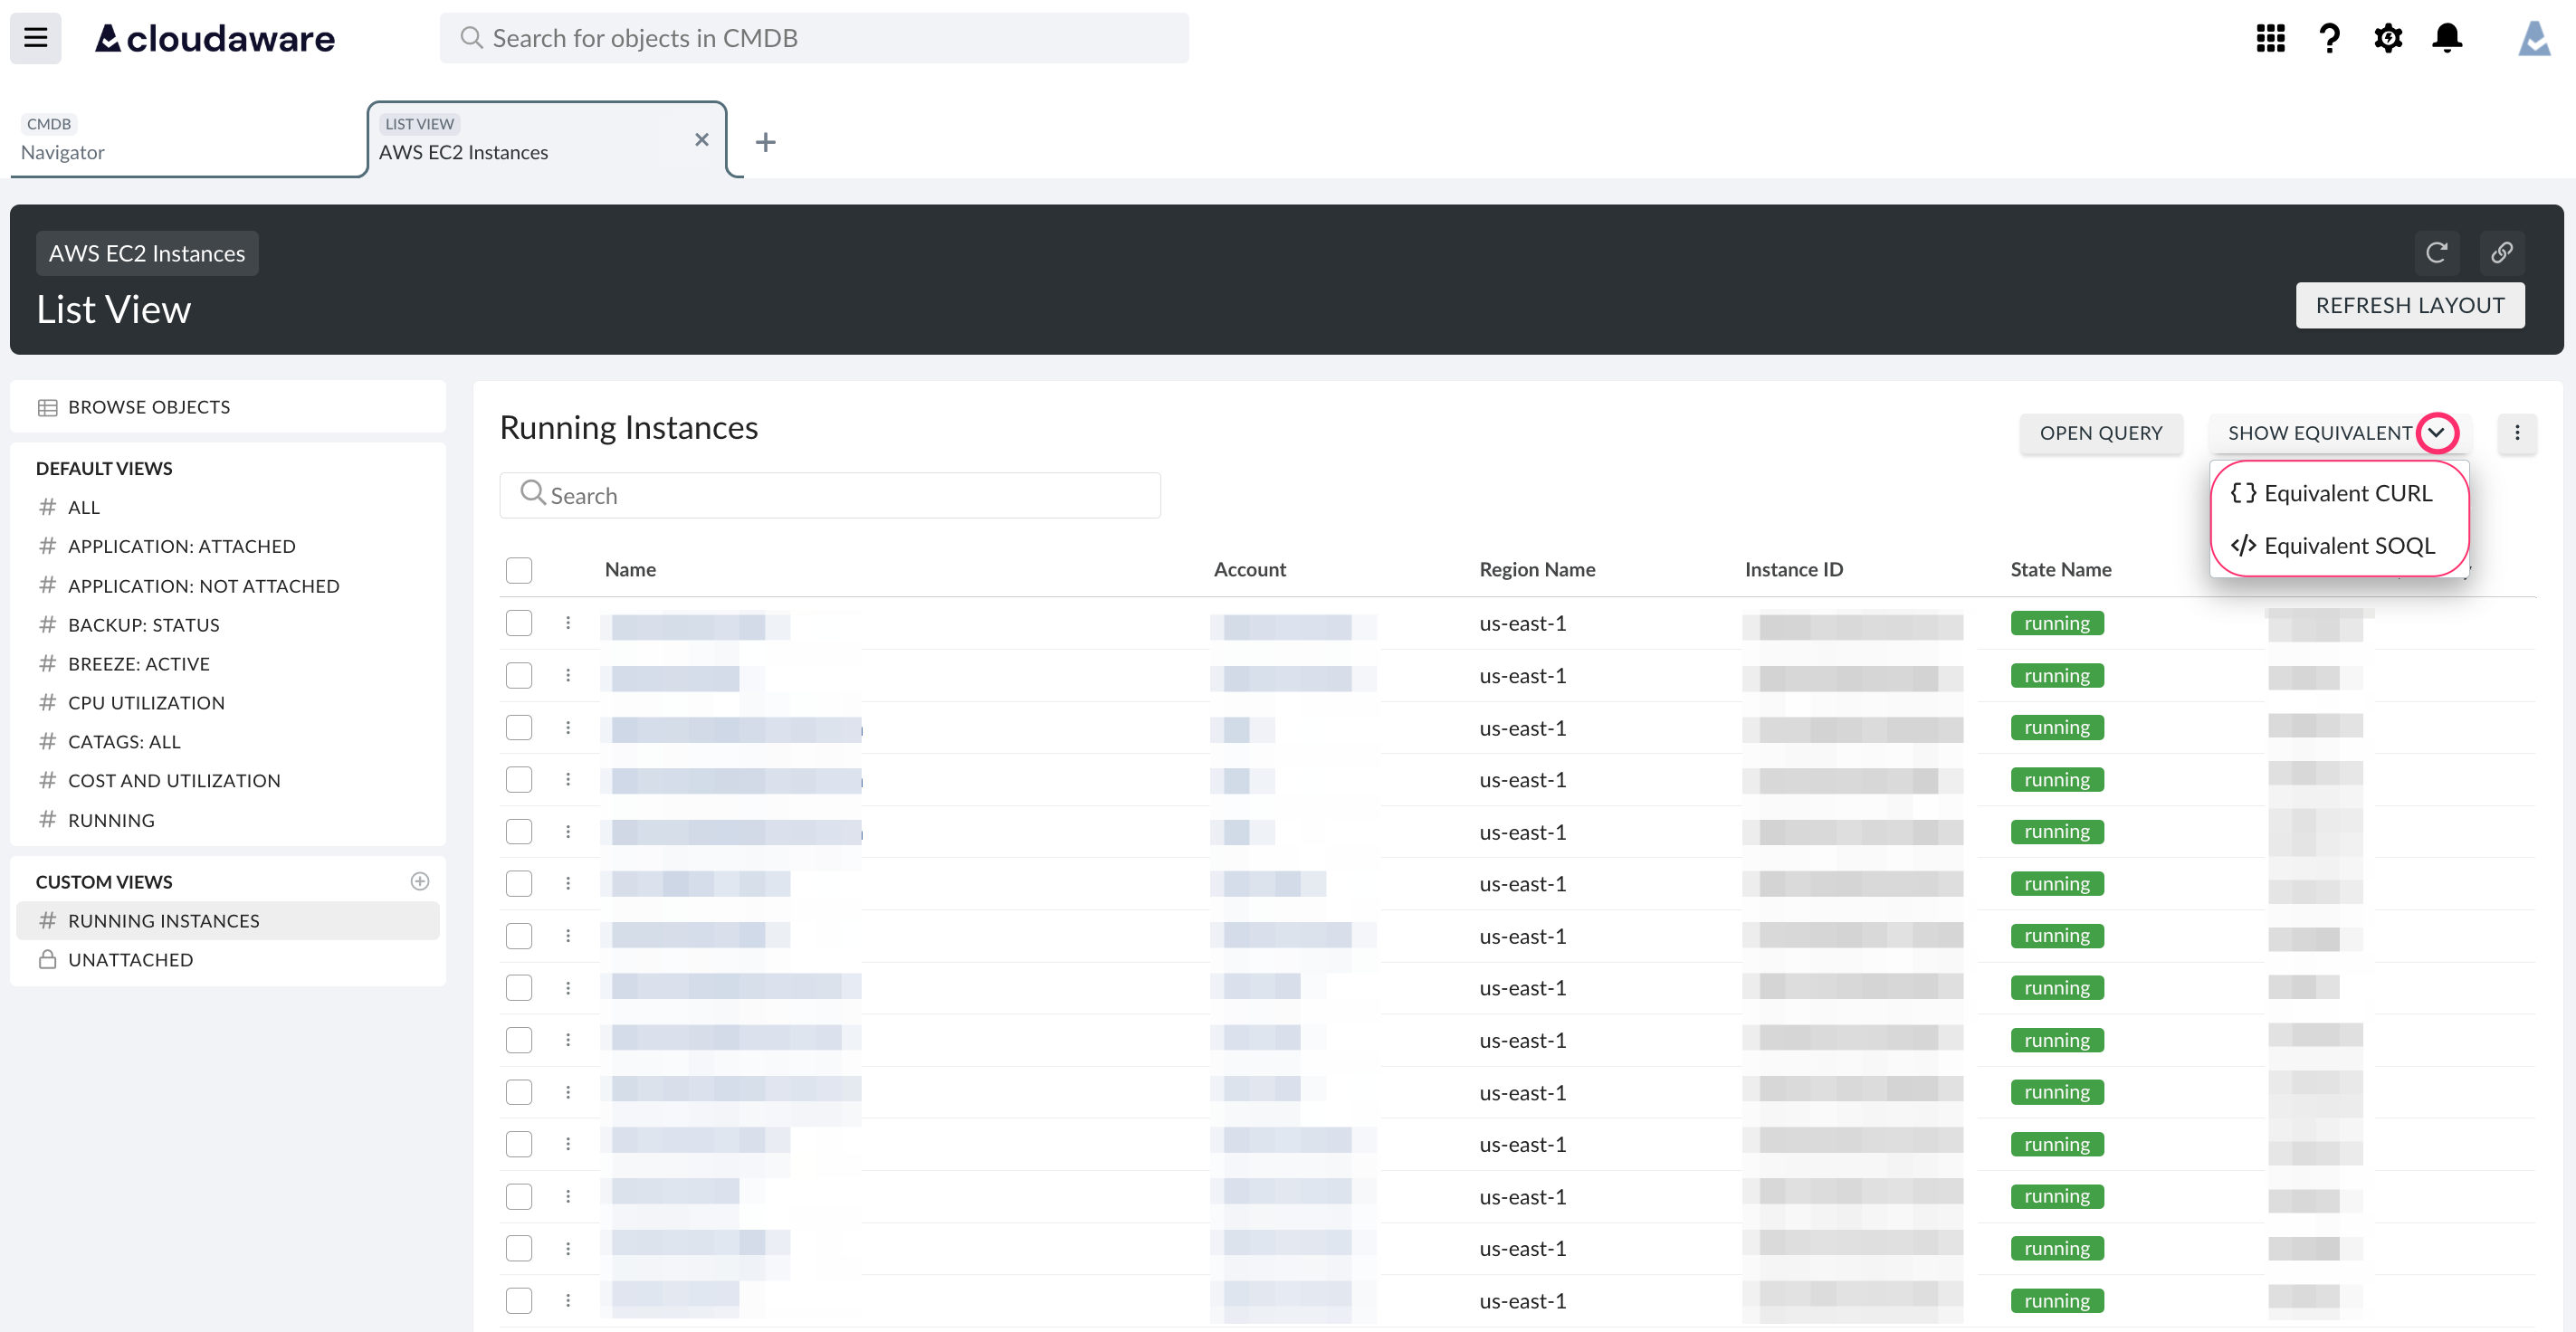
Task: Toggle the select-all header checkbox
Action: 519,570
